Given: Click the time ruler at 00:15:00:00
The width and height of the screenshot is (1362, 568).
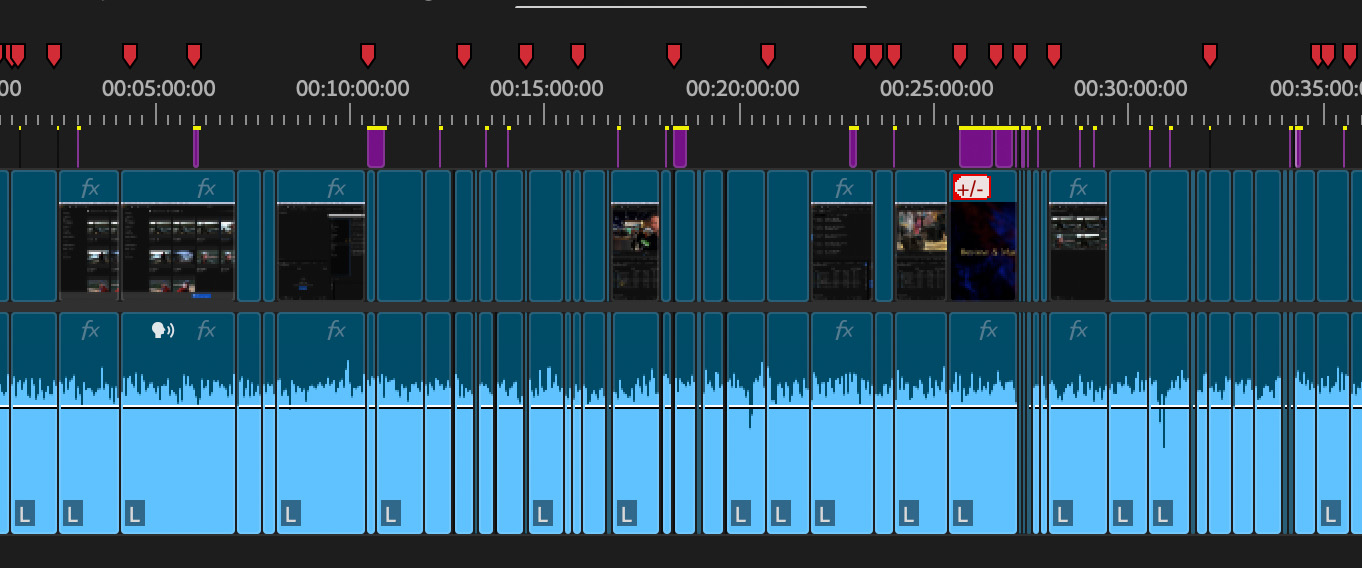Looking at the screenshot, I should tap(546, 110).
